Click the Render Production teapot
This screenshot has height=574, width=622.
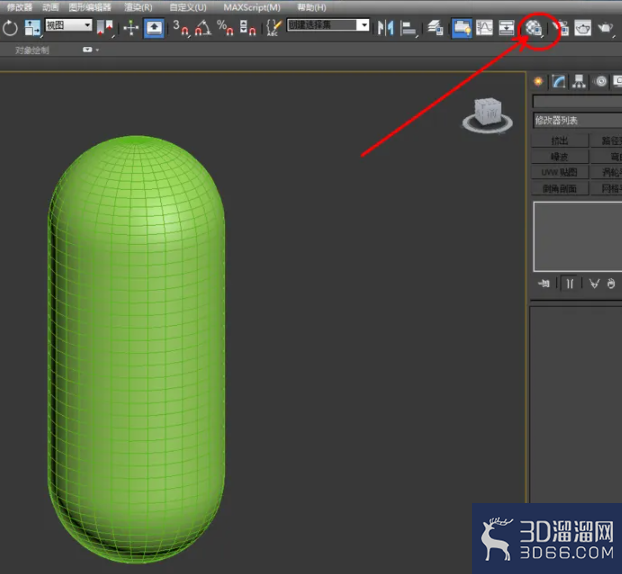(606, 28)
